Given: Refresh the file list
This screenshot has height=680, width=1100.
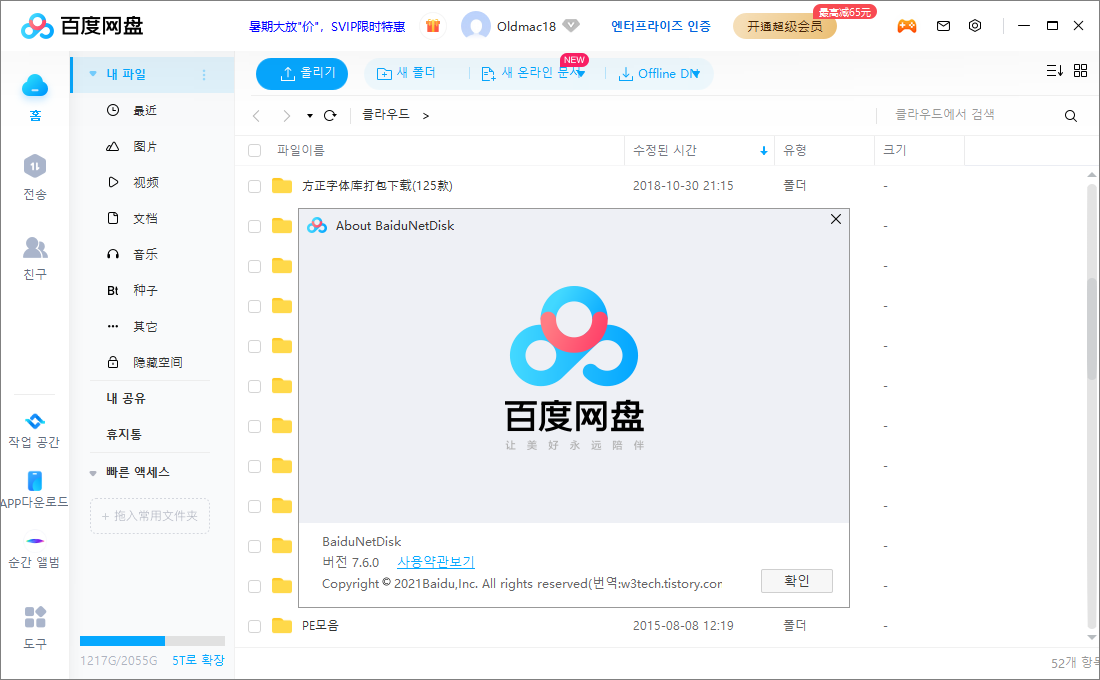Looking at the screenshot, I should tap(330, 116).
